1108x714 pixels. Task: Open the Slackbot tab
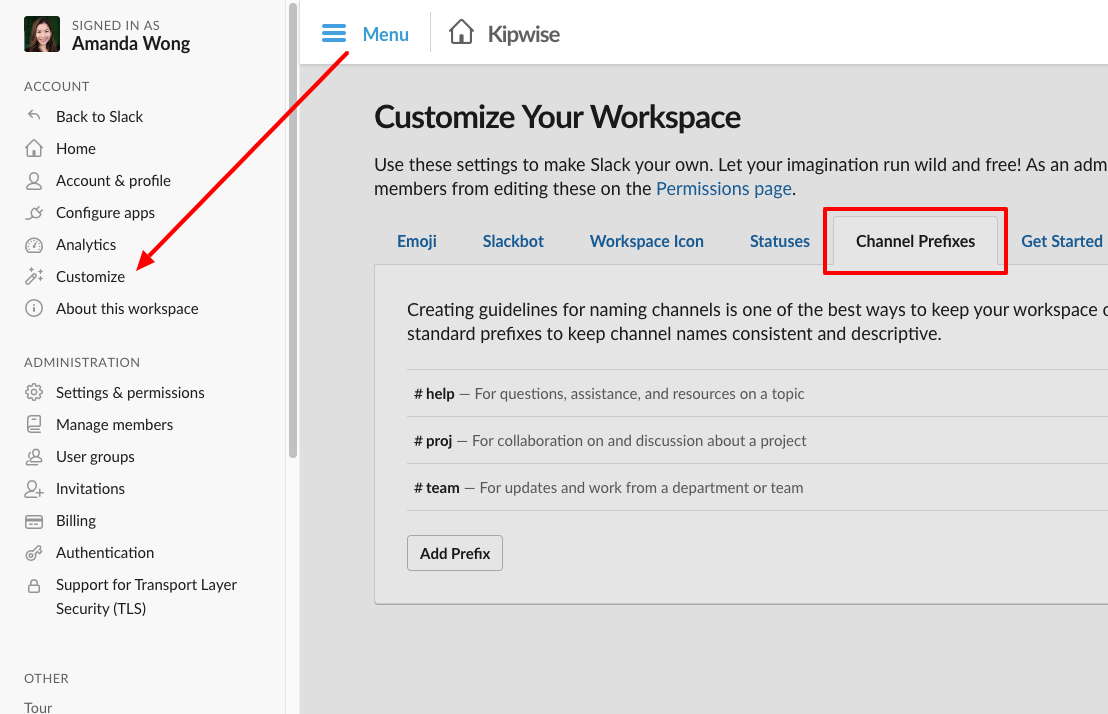[513, 241]
